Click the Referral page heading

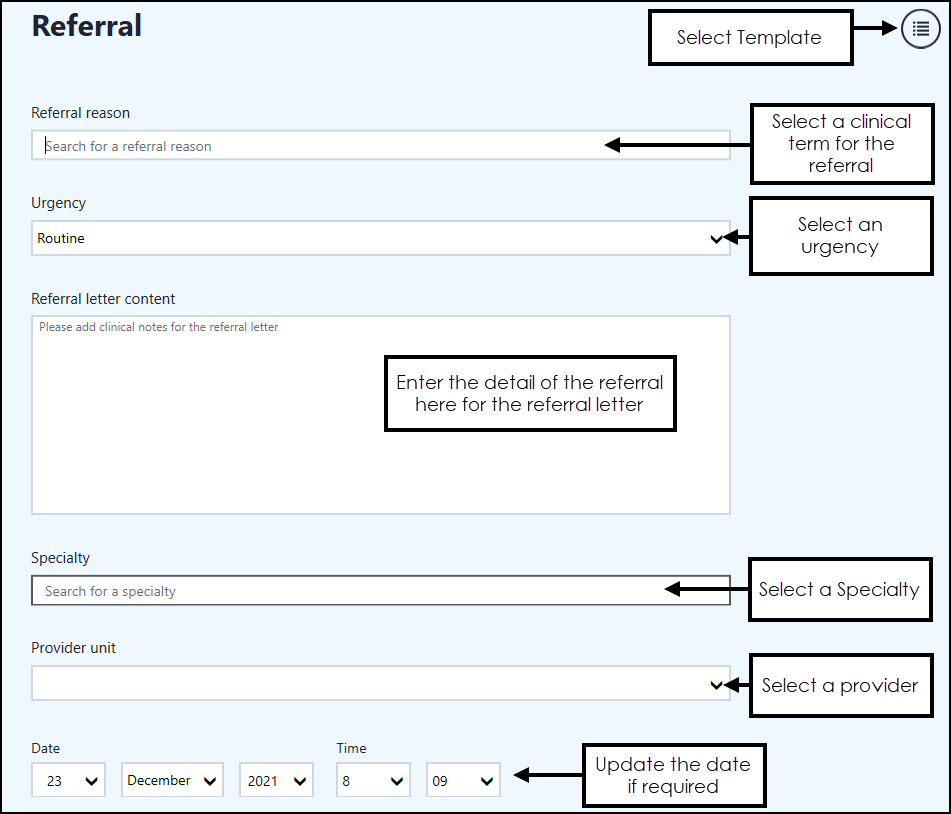tap(87, 26)
